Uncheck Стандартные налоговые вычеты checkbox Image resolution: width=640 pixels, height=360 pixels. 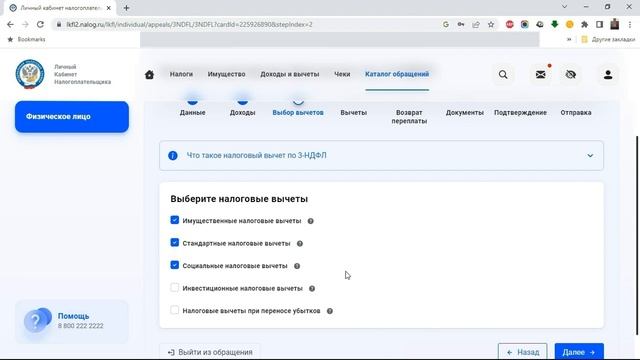click(175, 243)
